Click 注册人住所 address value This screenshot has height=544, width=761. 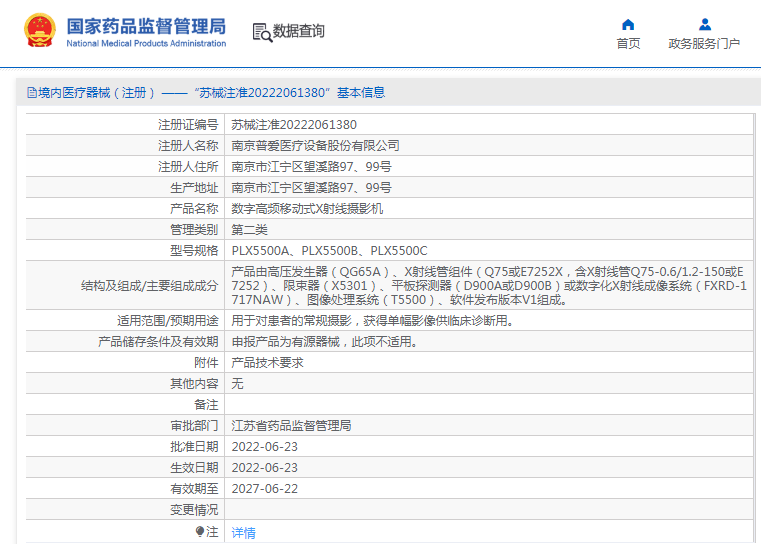[311, 167]
